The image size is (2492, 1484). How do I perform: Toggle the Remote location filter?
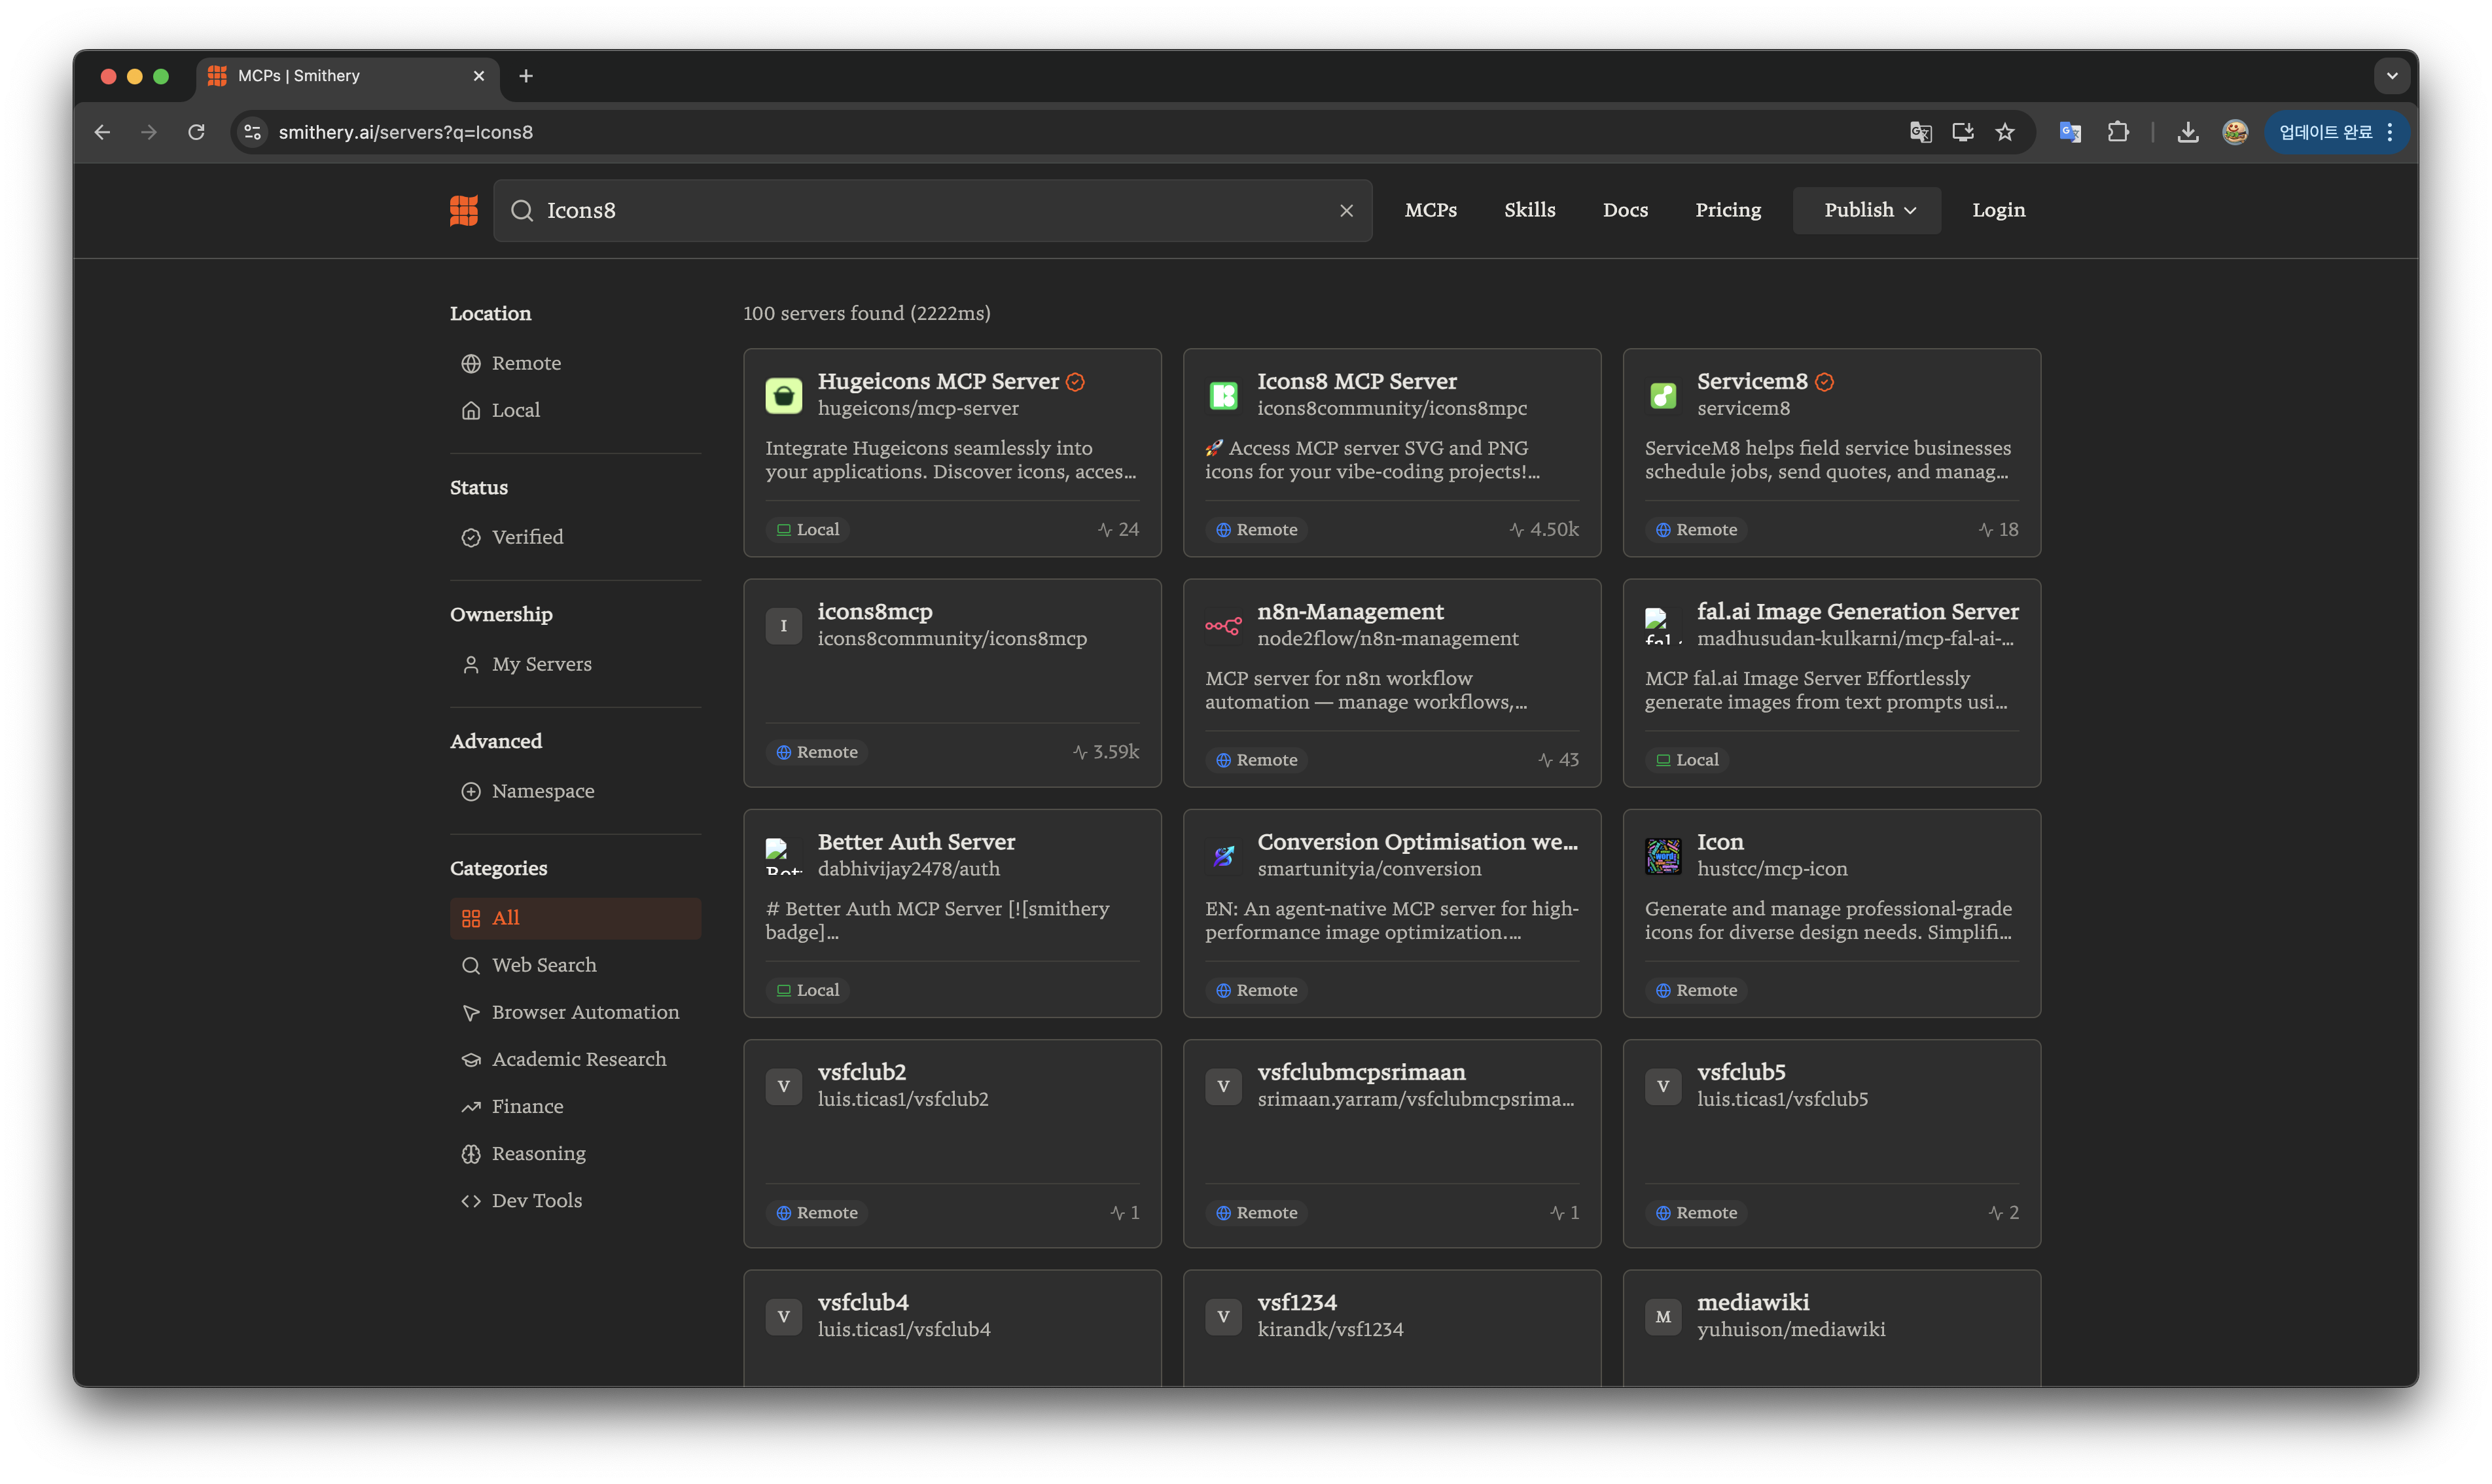click(x=525, y=363)
